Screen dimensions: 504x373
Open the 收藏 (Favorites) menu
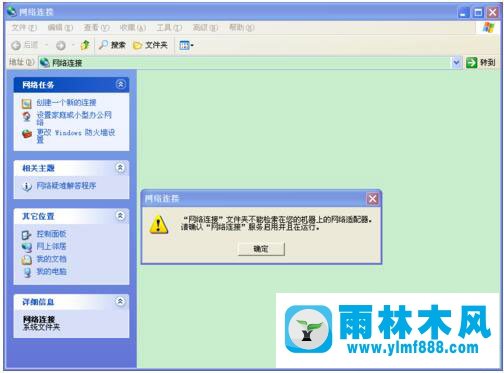pyautogui.click(x=133, y=27)
